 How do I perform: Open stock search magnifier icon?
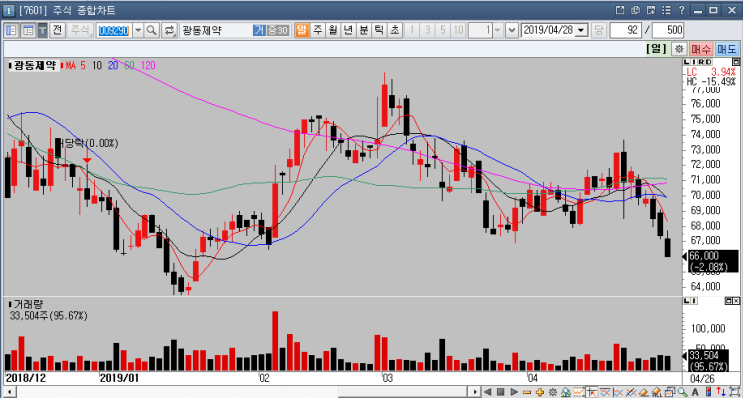click(x=152, y=31)
